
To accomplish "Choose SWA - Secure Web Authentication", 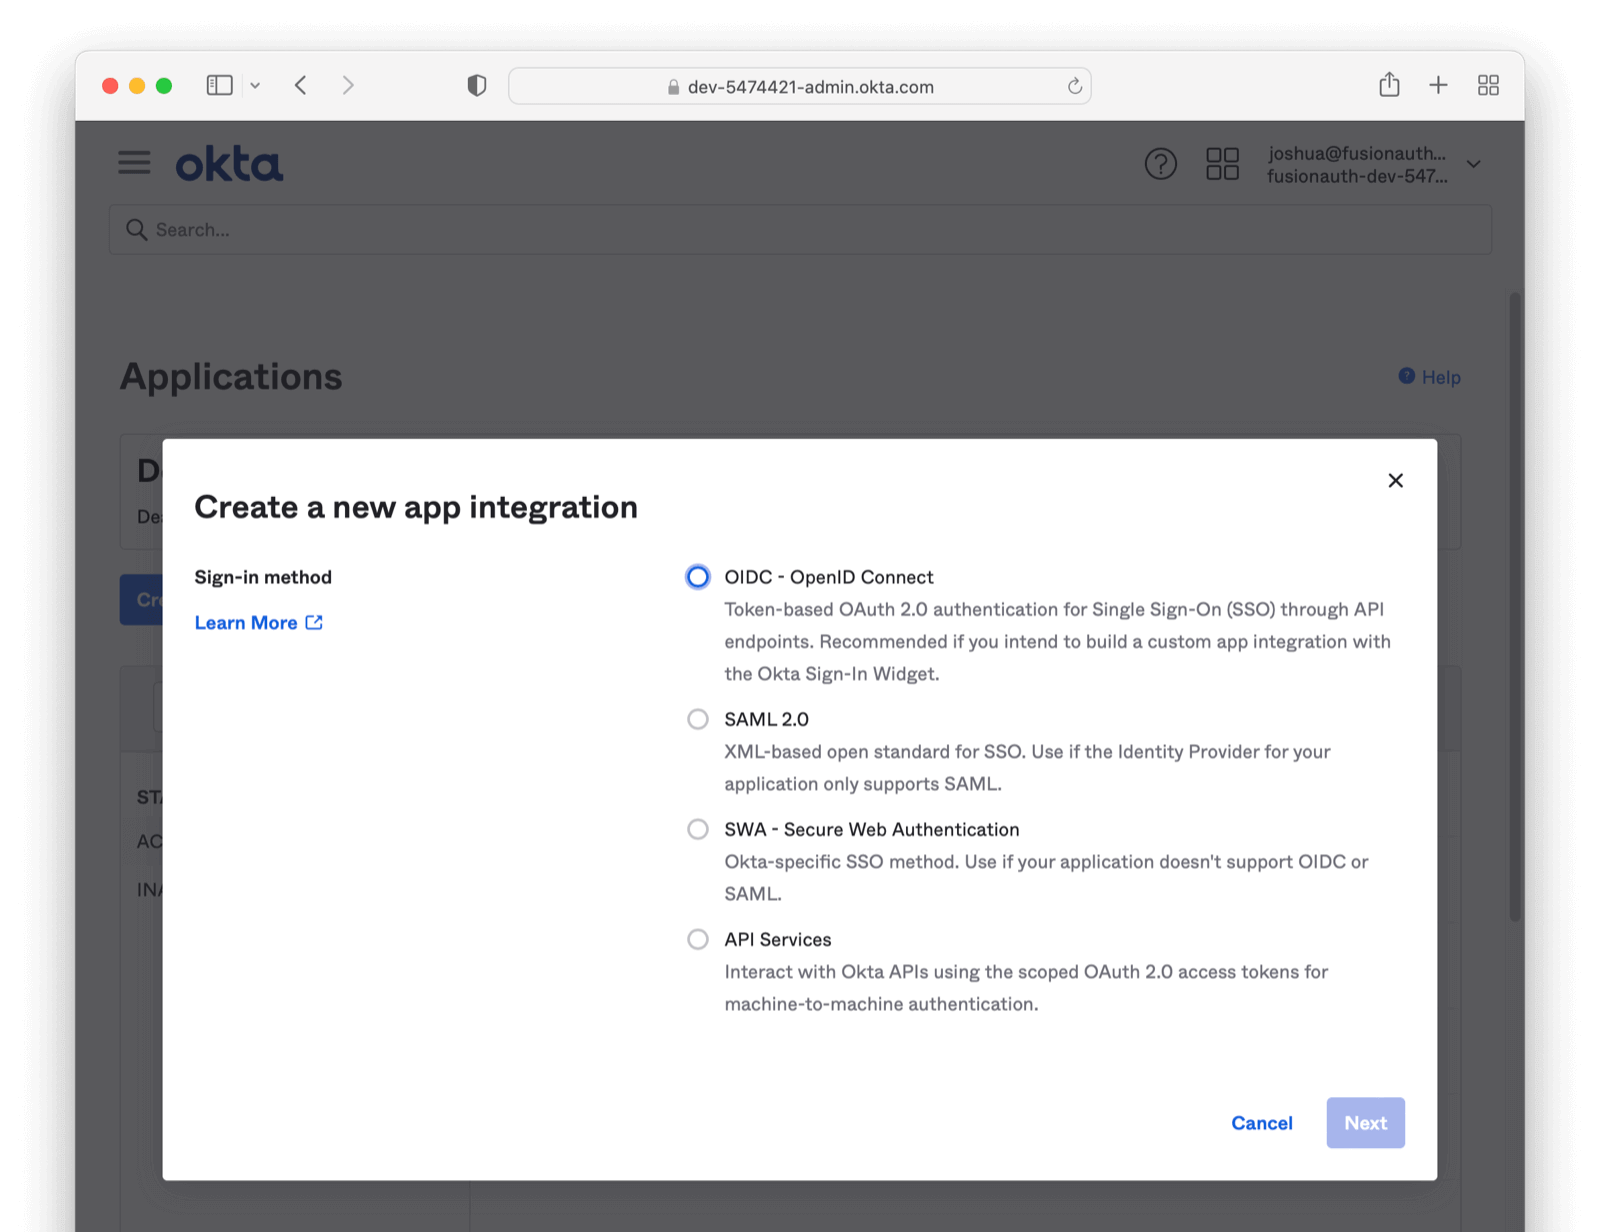I will [698, 829].
